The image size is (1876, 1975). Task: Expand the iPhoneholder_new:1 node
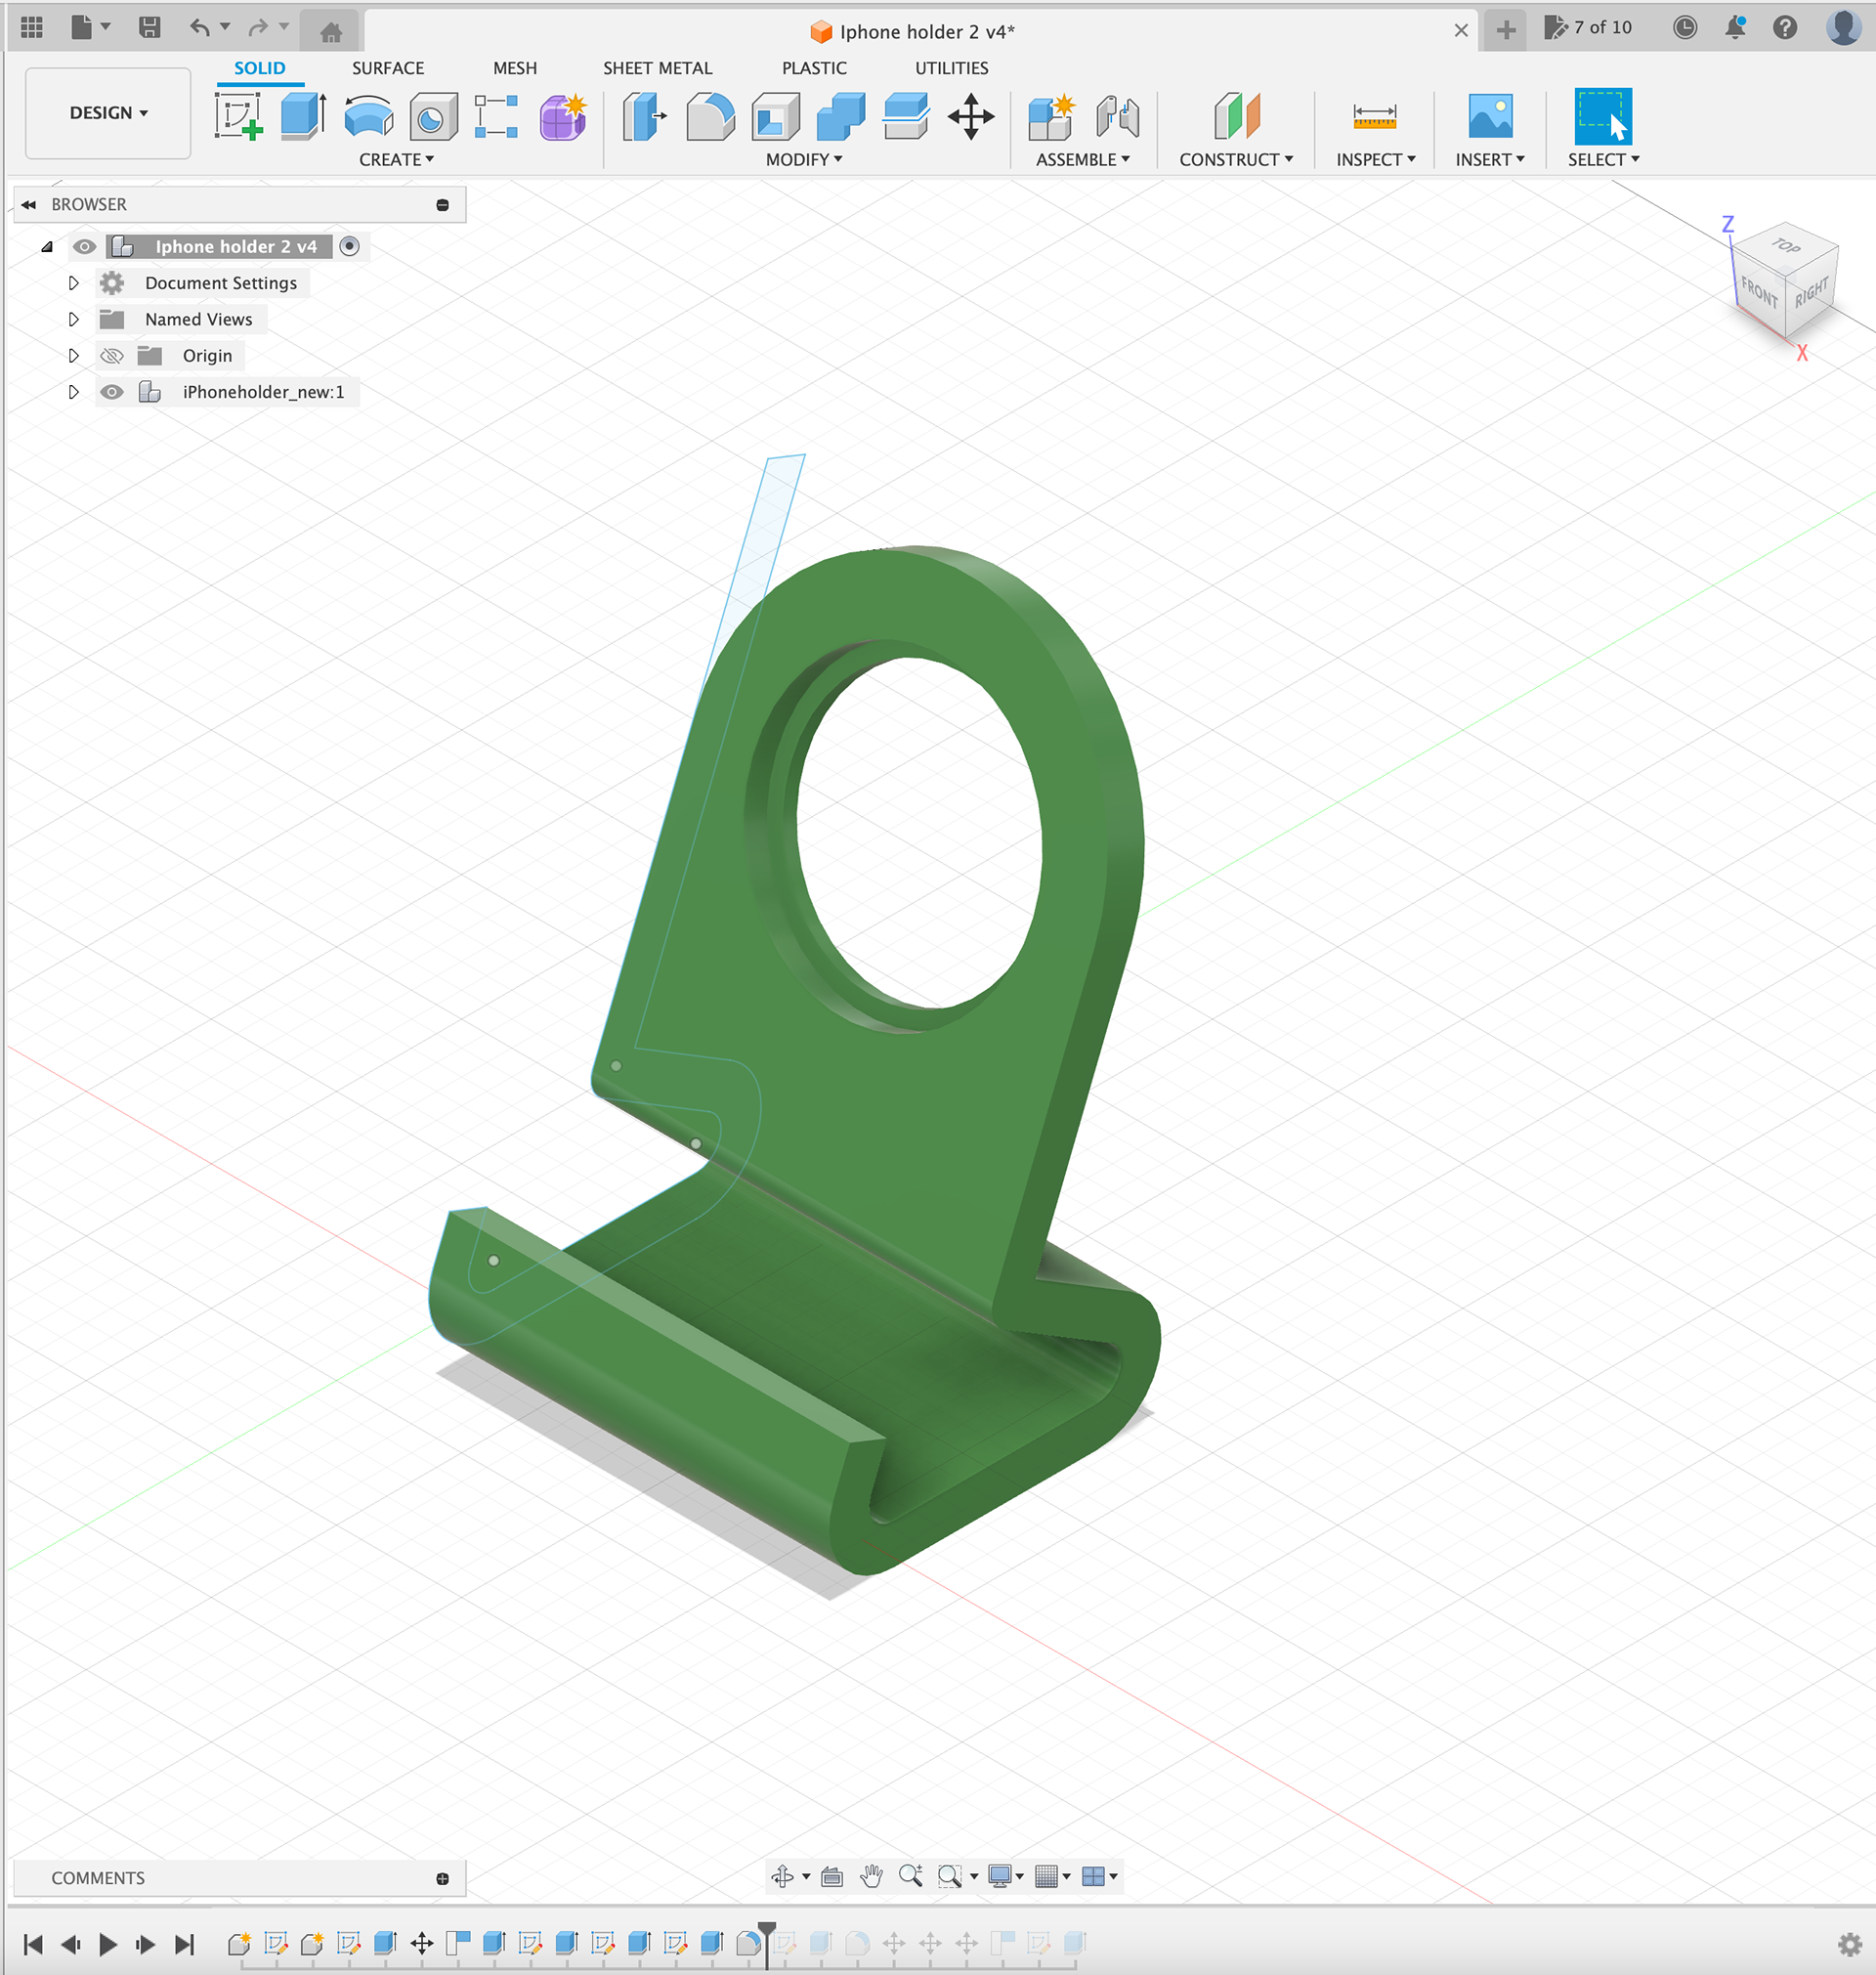point(73,392)
